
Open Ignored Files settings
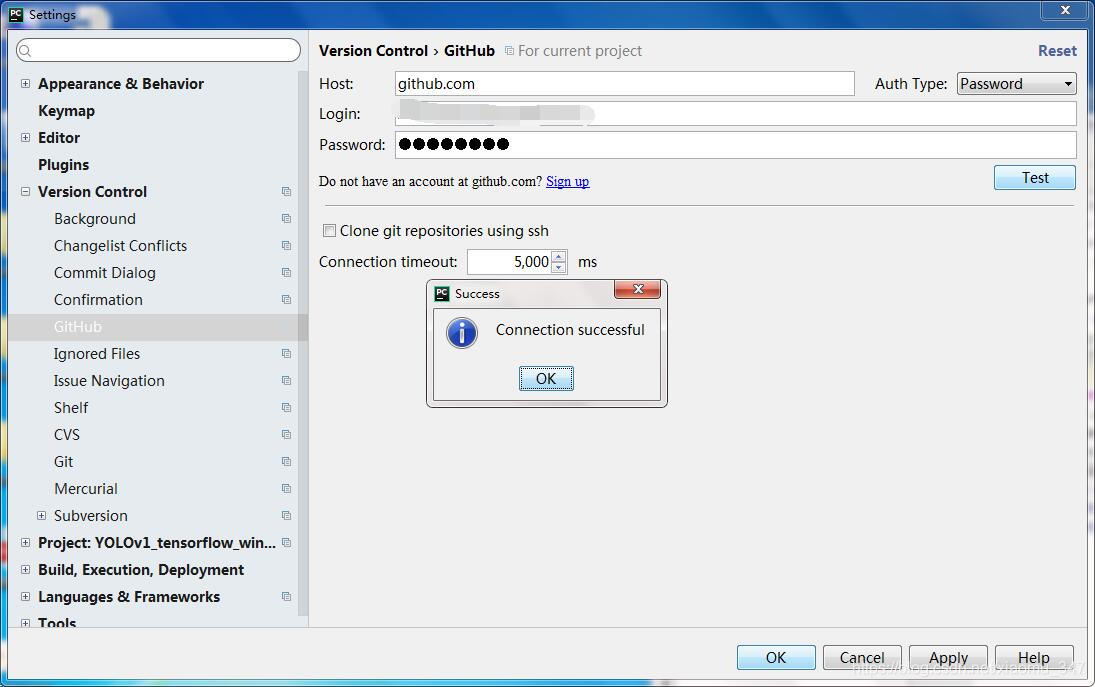(97, 354)
